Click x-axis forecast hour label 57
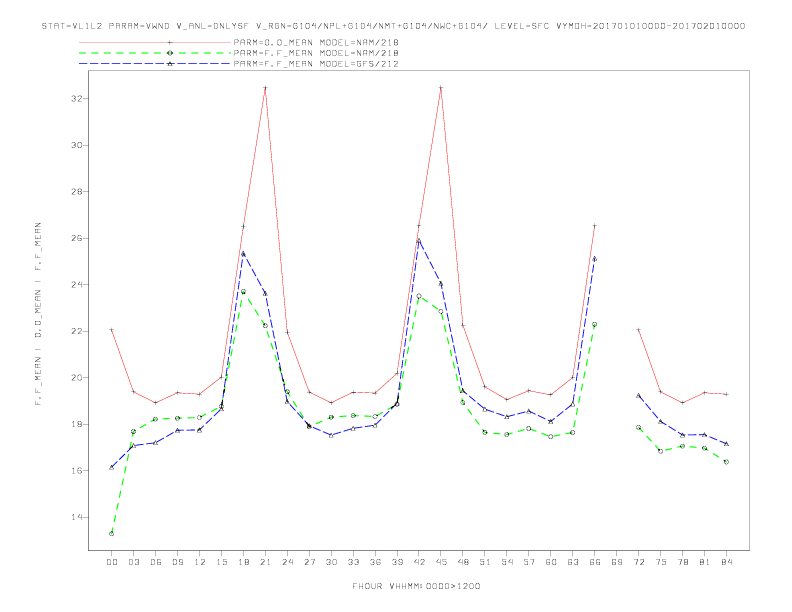Image resolution: width=792 pixels, height=612 pixels. tap(529, 562)
